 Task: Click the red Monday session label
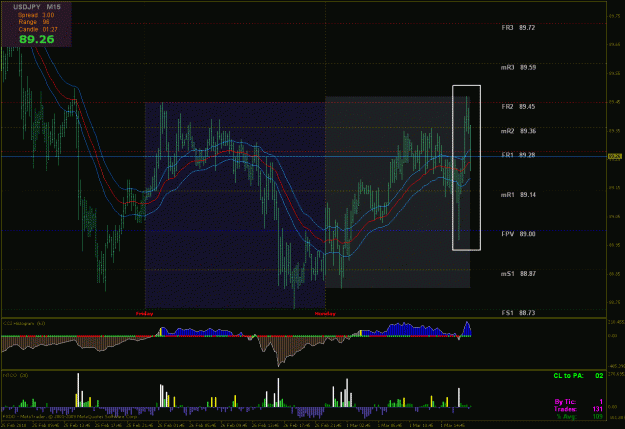pos(325,314)
